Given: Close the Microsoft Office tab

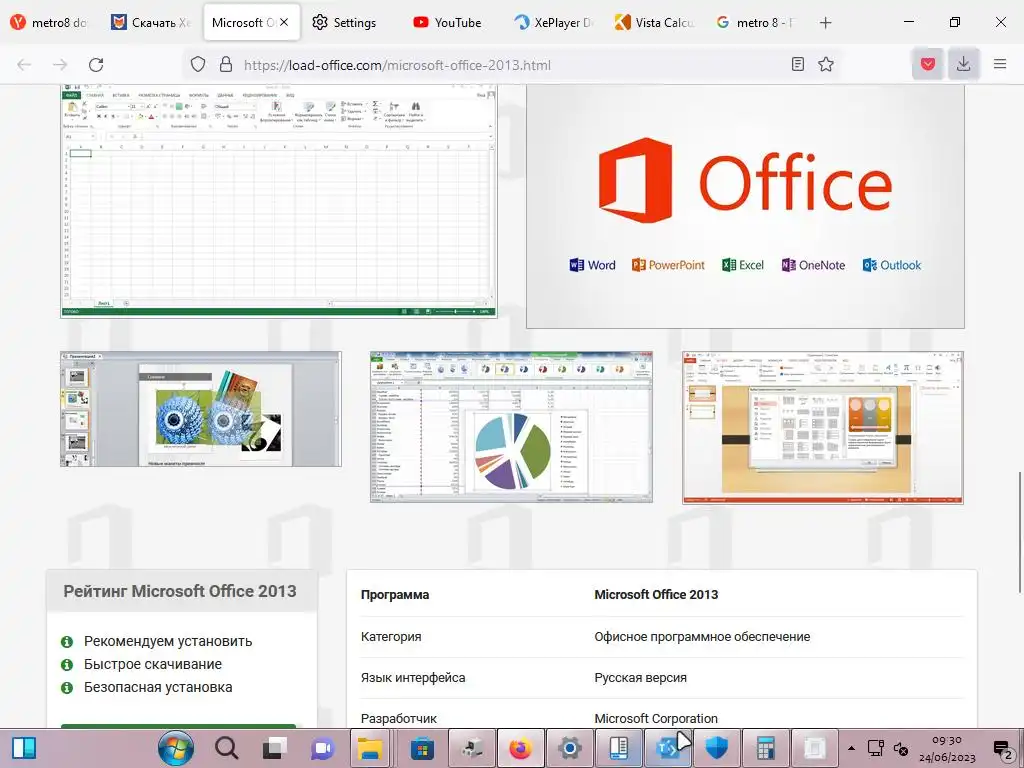Looking at the screenshot, I should (x=284, y=22).
